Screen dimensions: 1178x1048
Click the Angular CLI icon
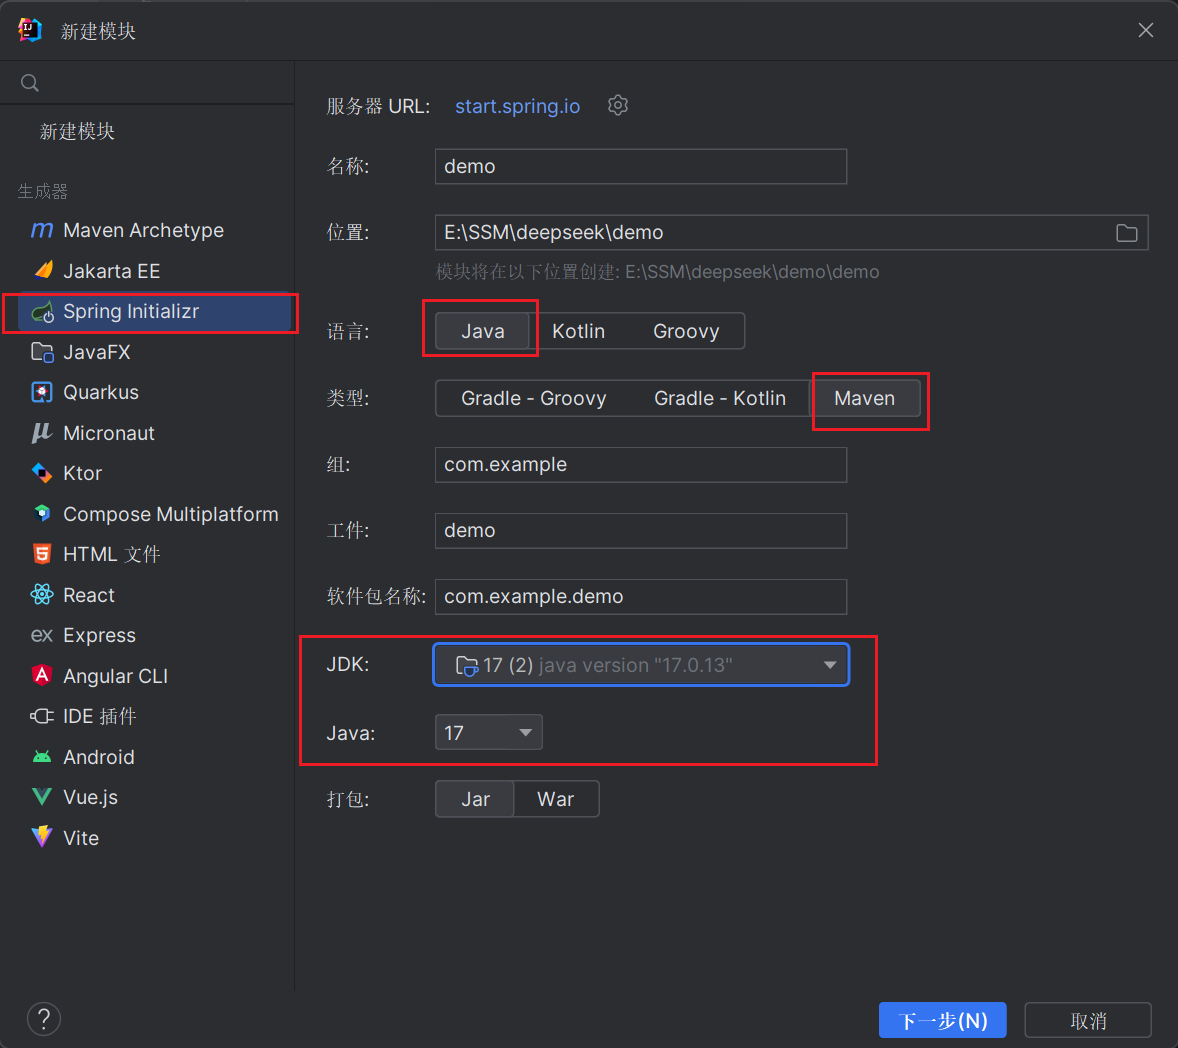coord(42,675)
